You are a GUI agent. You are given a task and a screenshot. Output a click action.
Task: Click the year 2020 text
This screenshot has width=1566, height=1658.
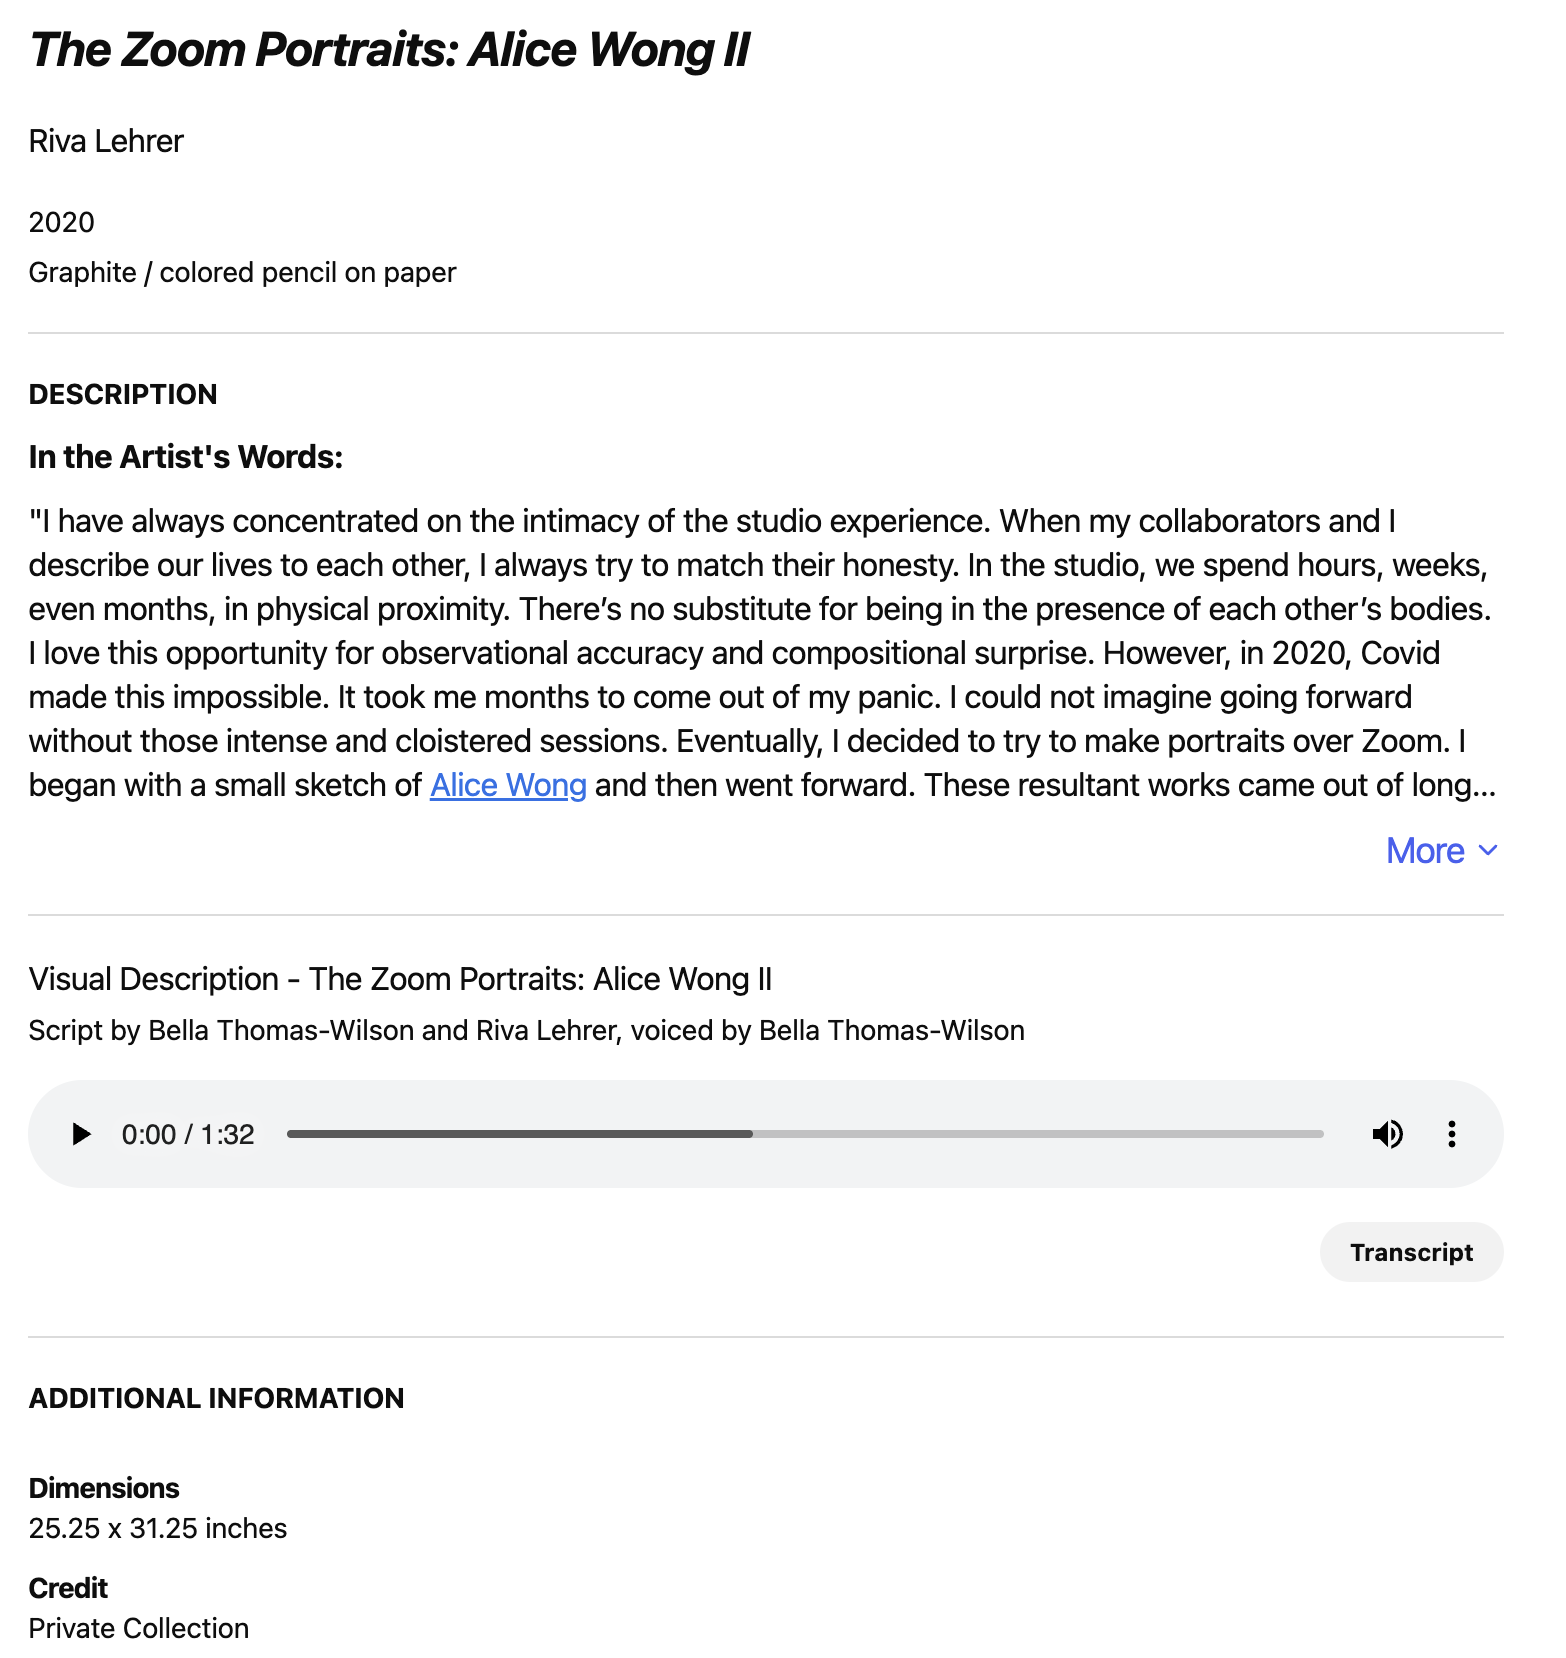pyautogui.click(x=62, y=222)
